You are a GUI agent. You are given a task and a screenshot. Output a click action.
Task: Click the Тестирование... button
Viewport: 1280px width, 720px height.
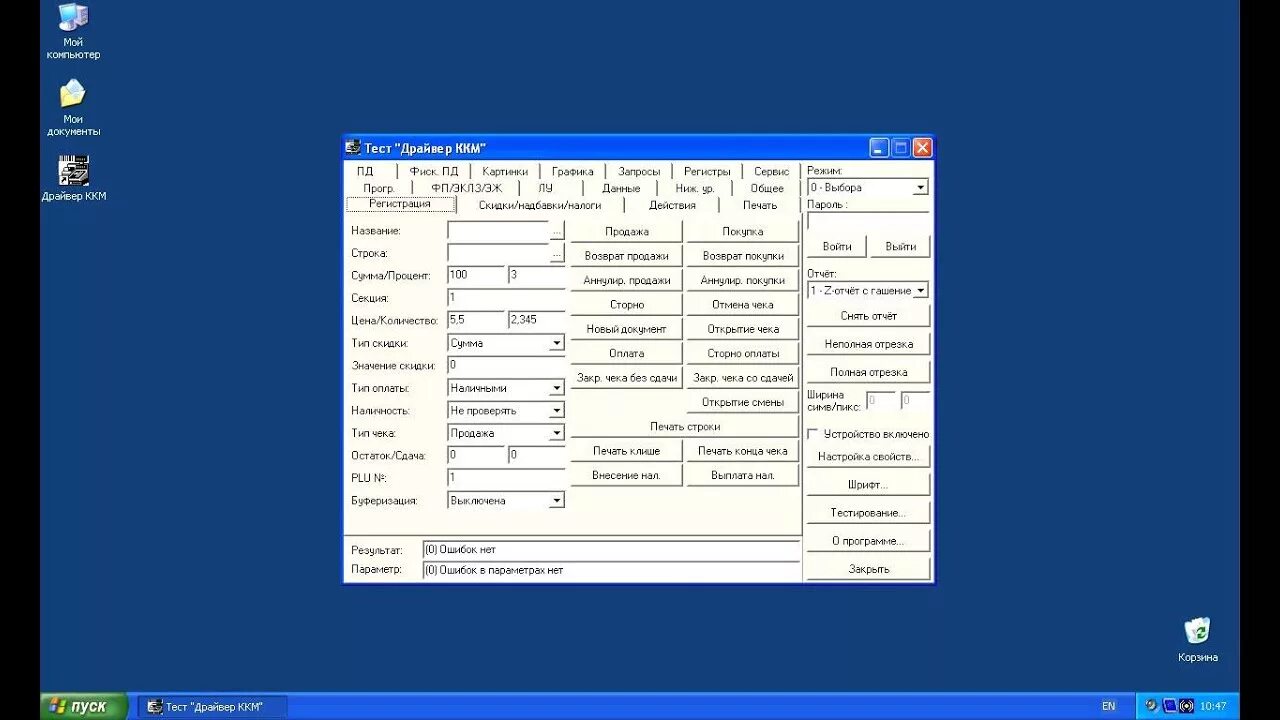click(869, 512)
